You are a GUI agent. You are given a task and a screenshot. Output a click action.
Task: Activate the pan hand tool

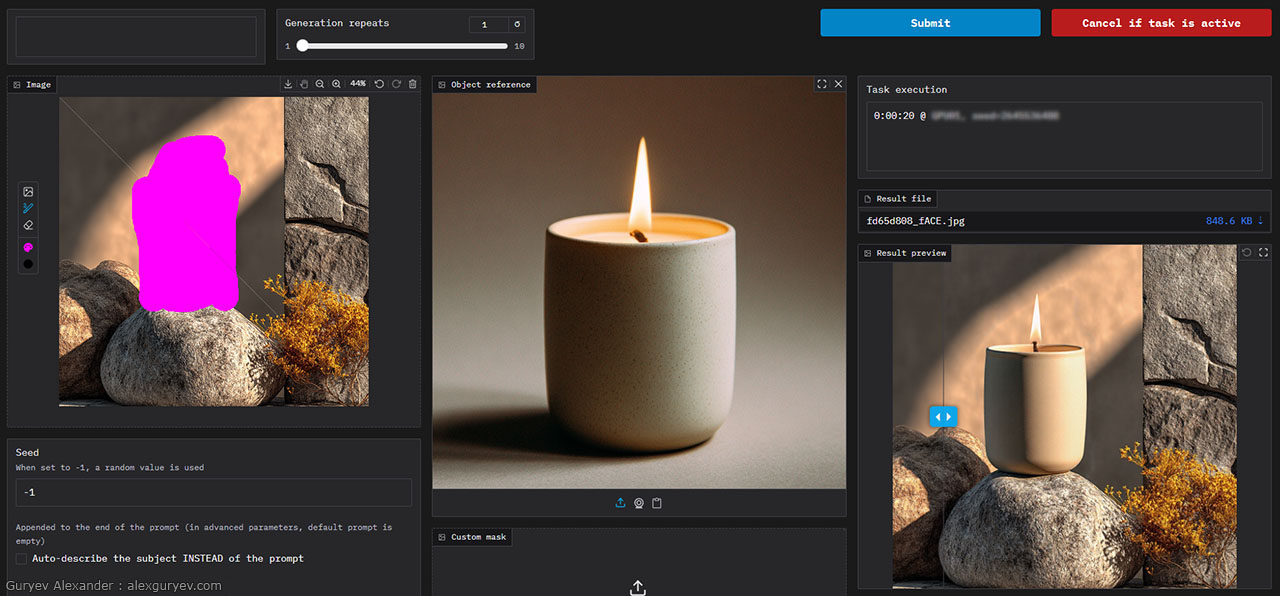click(x=304, y=84)
